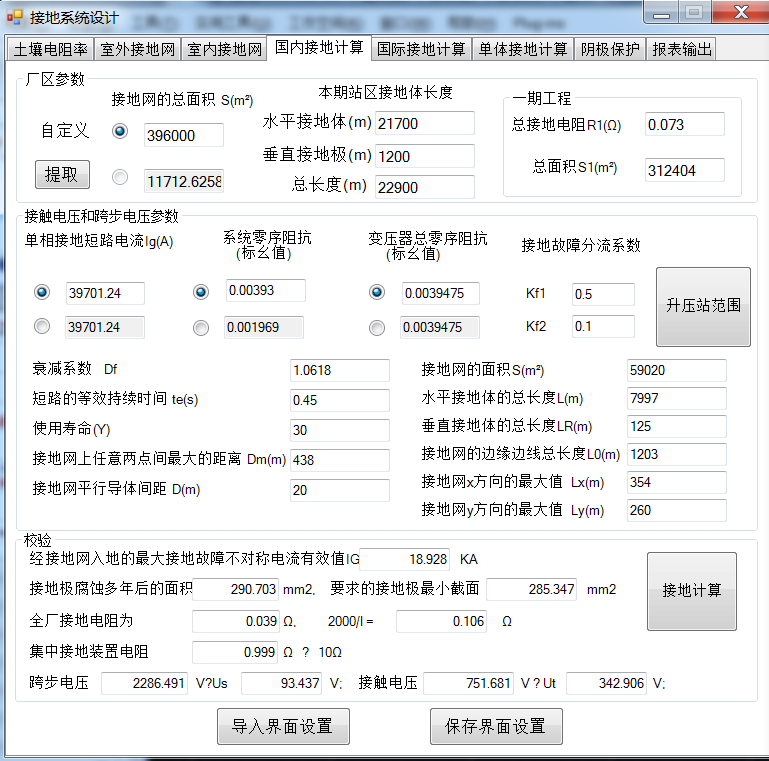Click 保存界面设置 button
The image size is (769, 761).
click(496, 726)
